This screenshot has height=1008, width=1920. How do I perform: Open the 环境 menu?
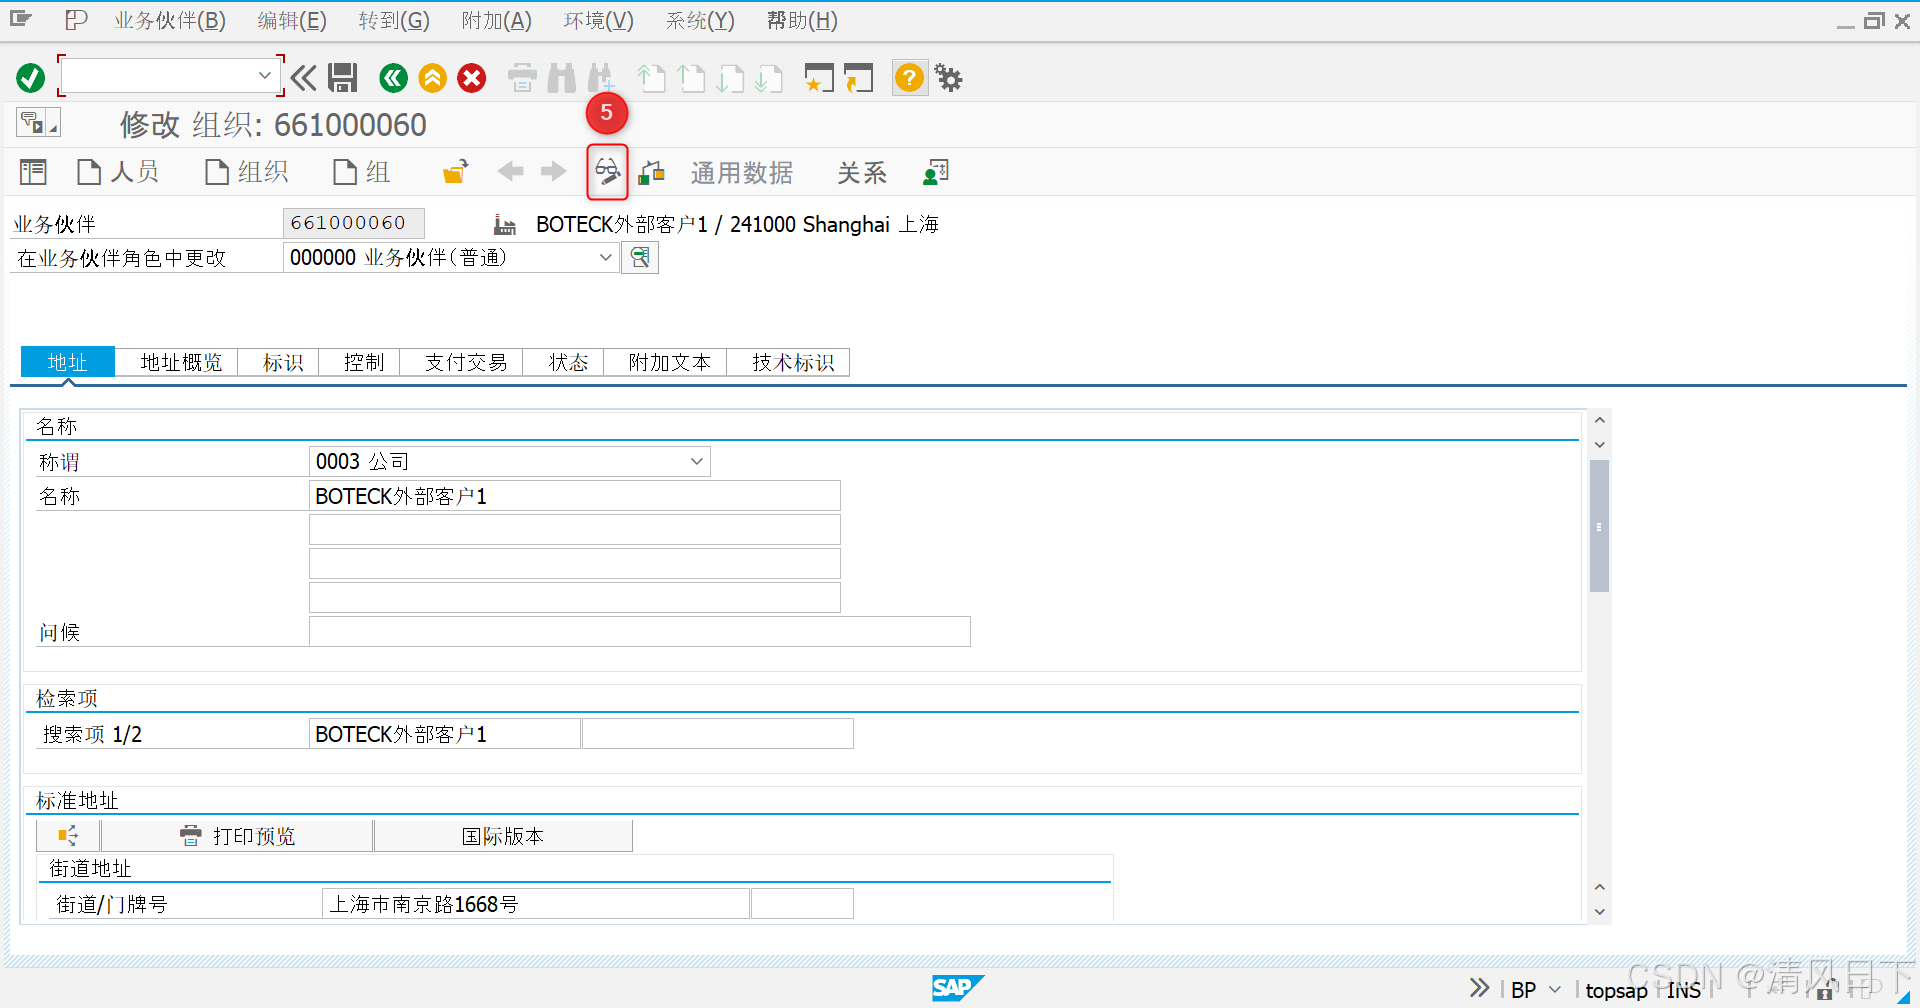598,20
